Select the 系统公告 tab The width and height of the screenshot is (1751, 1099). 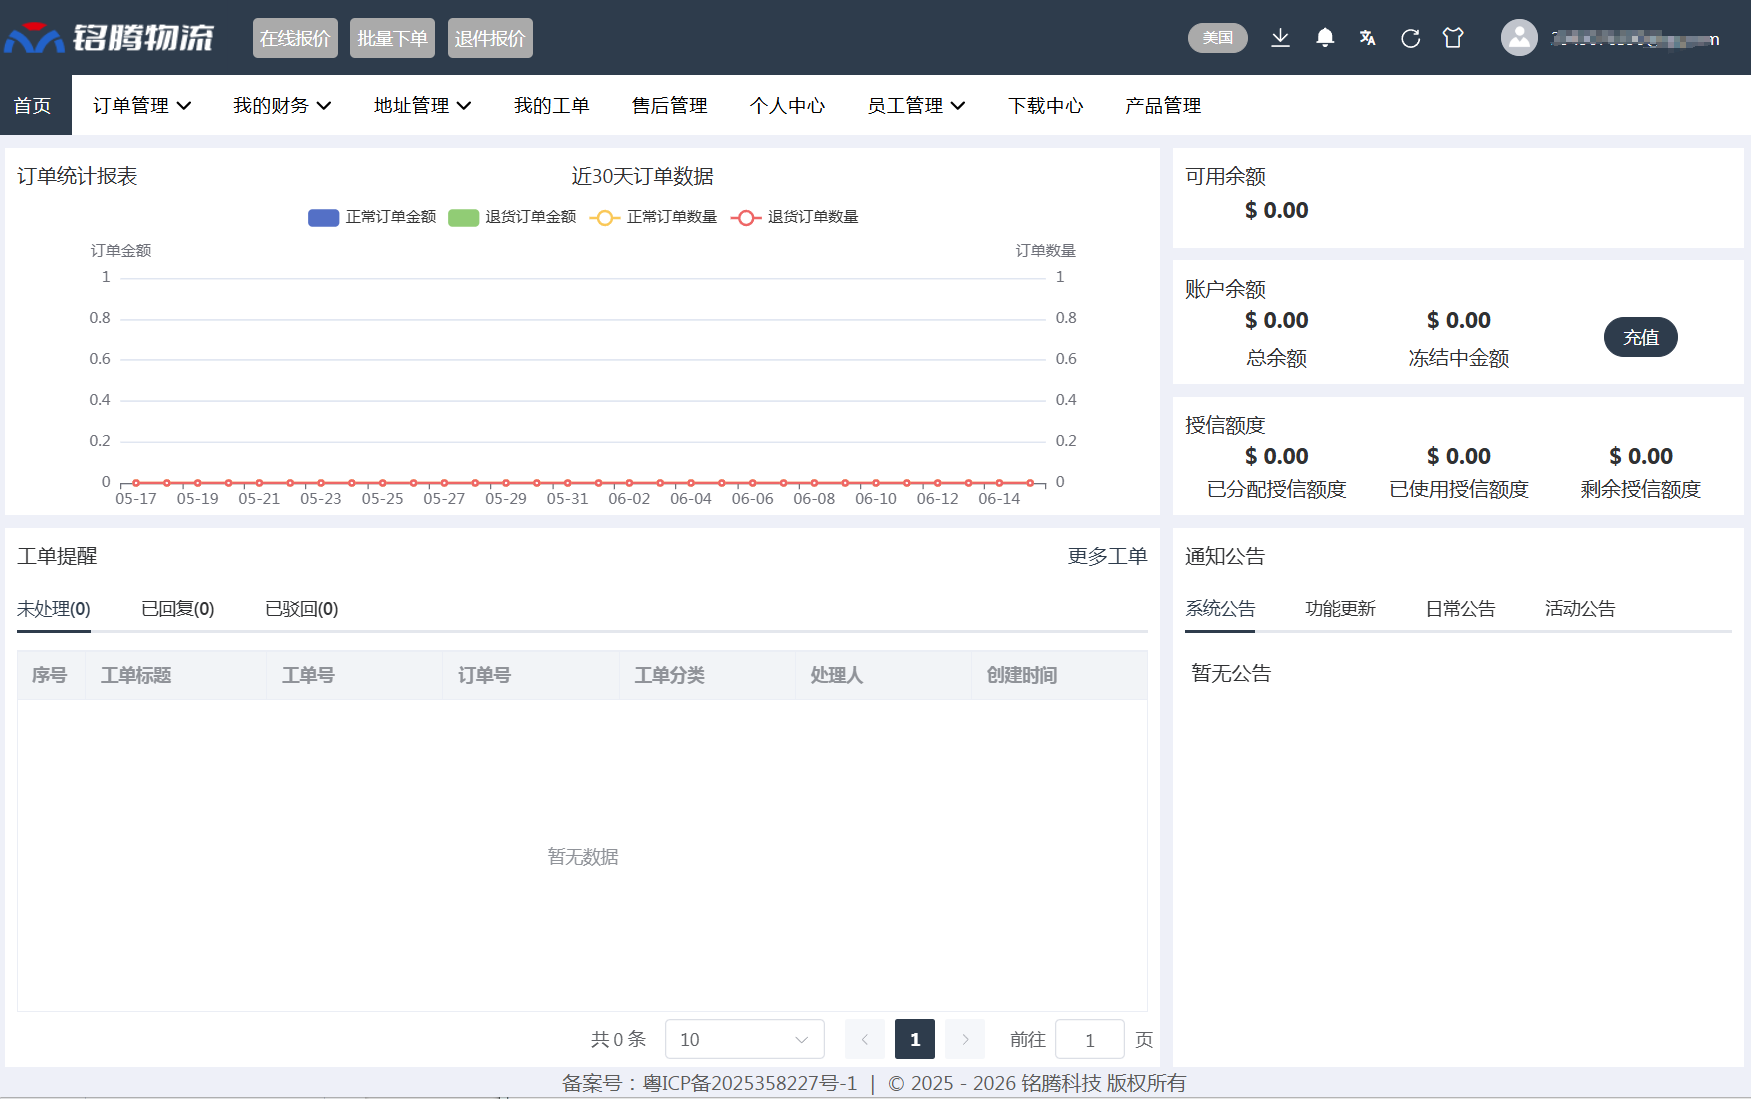[x=1220, y=609]
